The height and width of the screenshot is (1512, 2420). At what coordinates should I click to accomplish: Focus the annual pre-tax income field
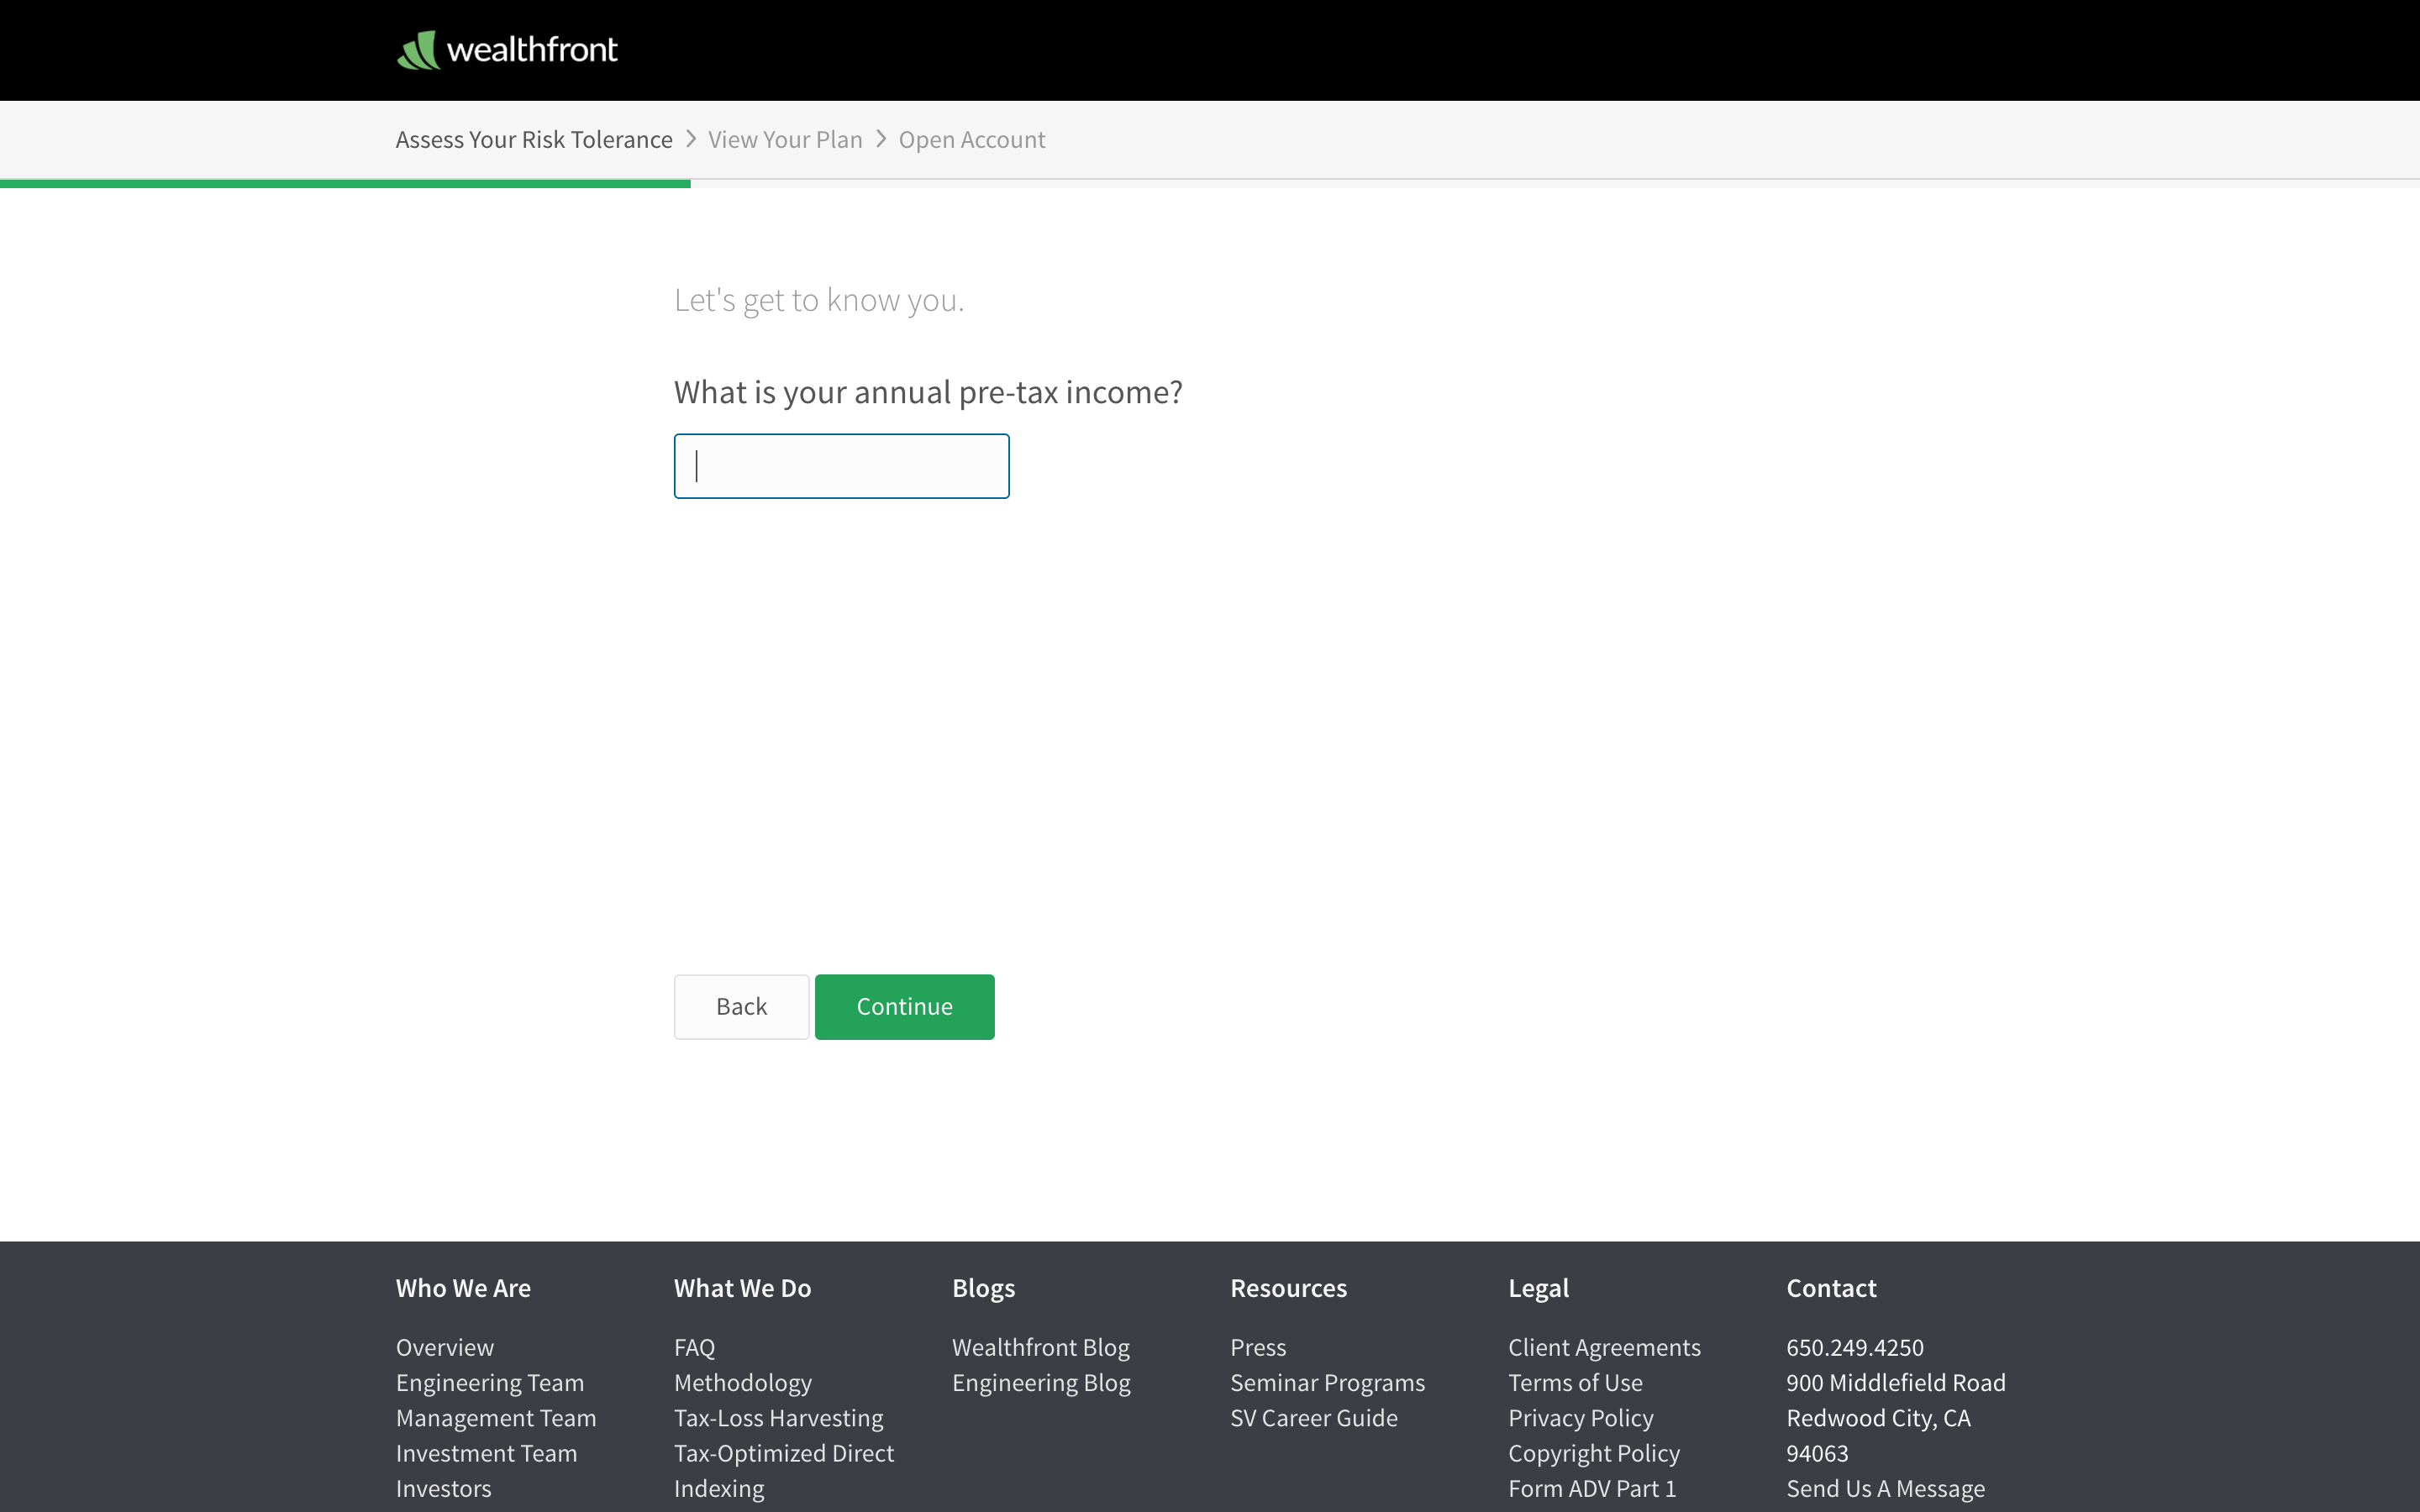point(841,466)
